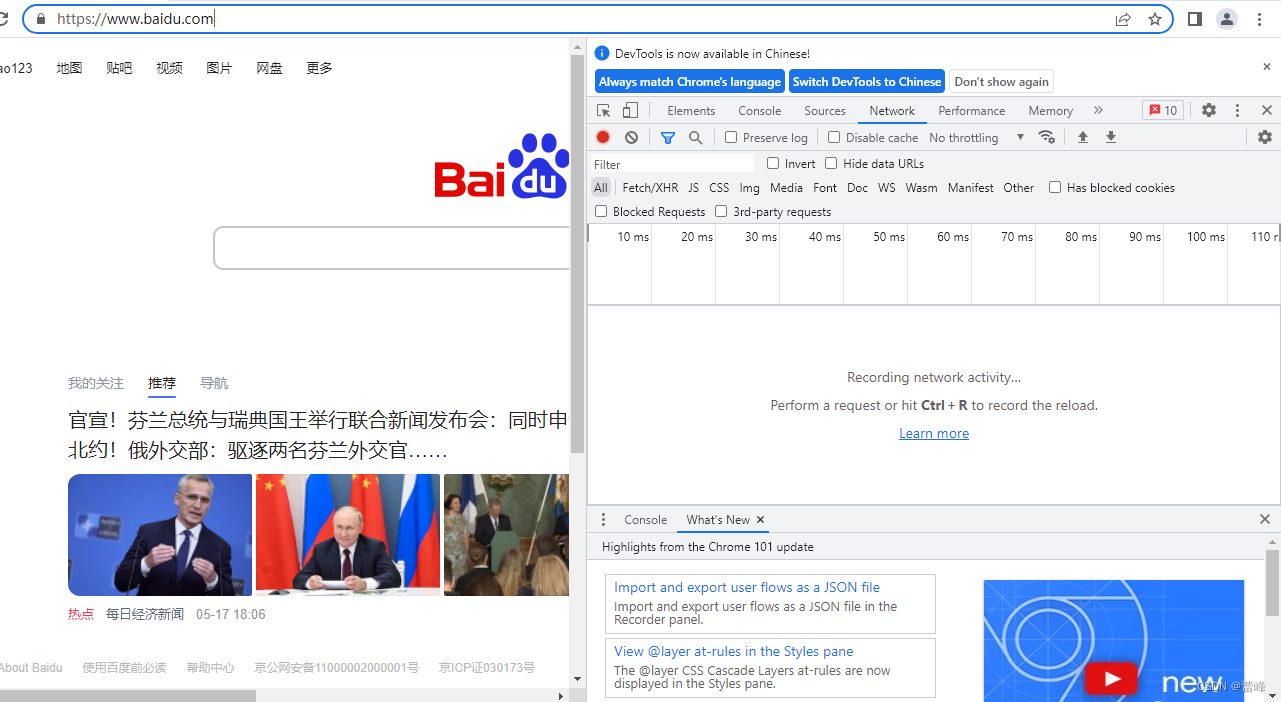Image resolution: width=1281 pixels, height=702 pixels.
Task: Enable Disable cache checkbox
Action: pyautogui.click(x=834, y=137)
